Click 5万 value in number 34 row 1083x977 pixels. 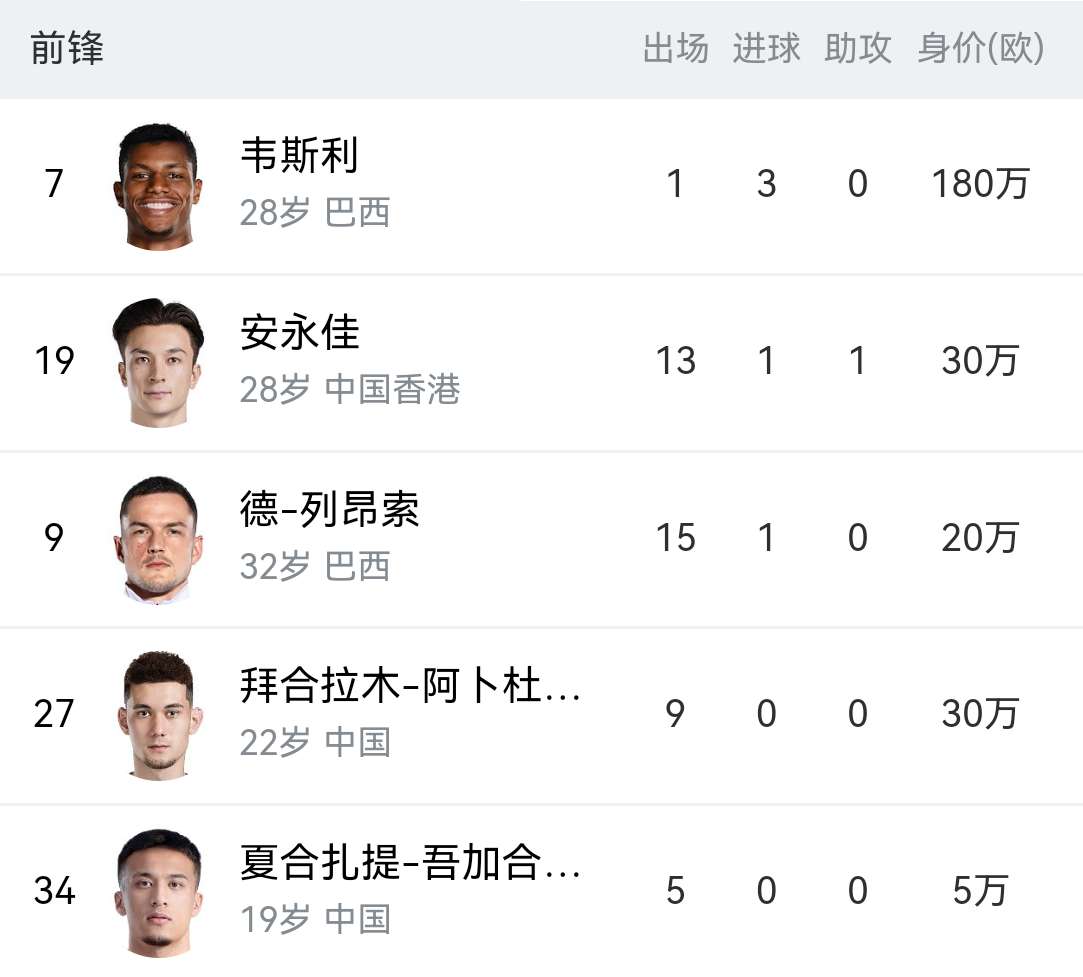point(981,891)
